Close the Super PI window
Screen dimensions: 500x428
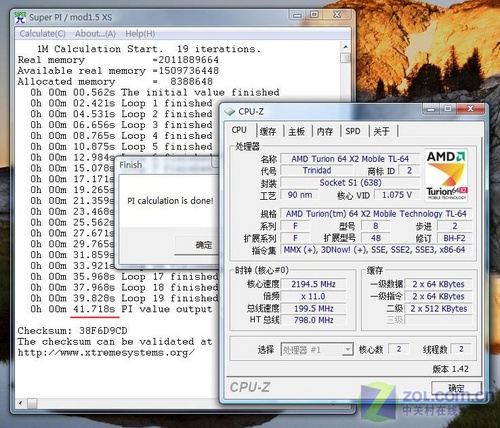point(337,14)
